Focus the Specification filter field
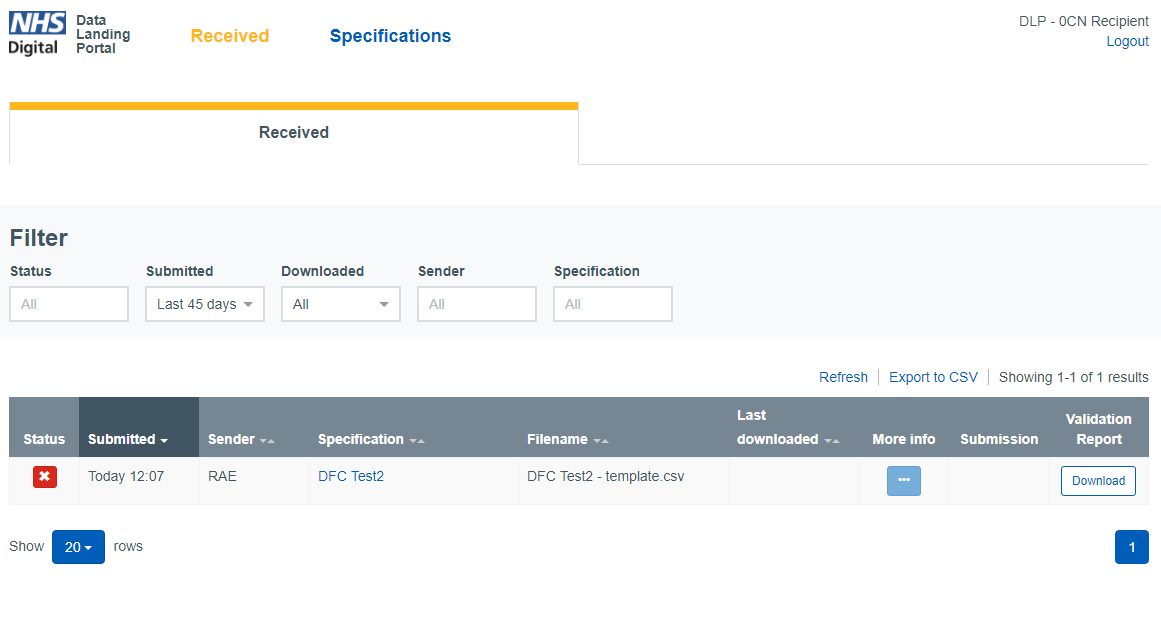 coord(613,304)
